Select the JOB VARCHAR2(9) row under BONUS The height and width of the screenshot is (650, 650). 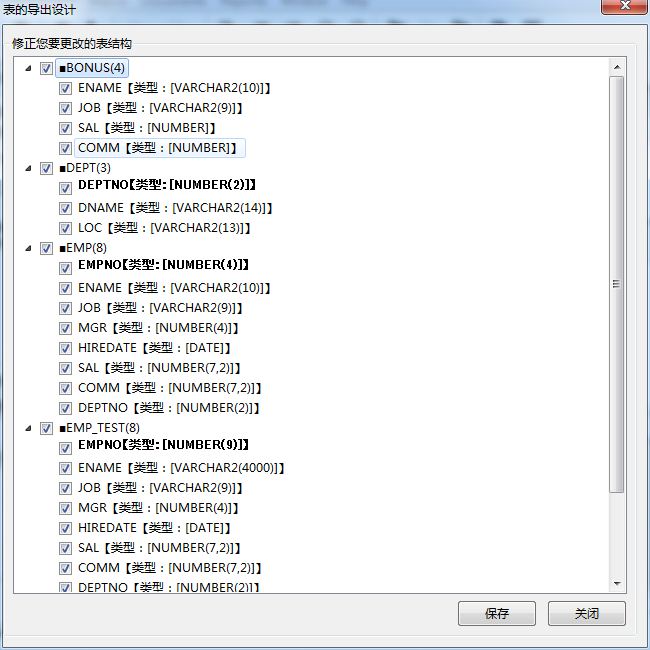(160, 108)
